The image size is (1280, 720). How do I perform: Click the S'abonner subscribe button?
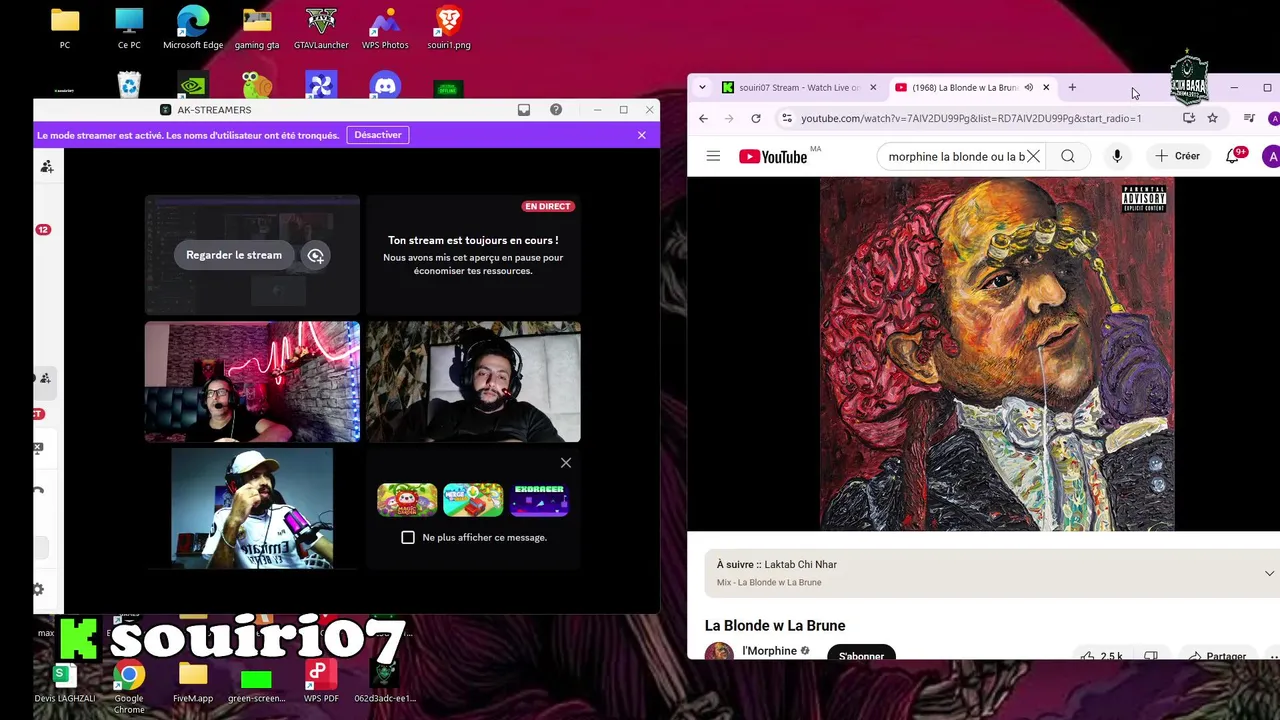(861, 656)
